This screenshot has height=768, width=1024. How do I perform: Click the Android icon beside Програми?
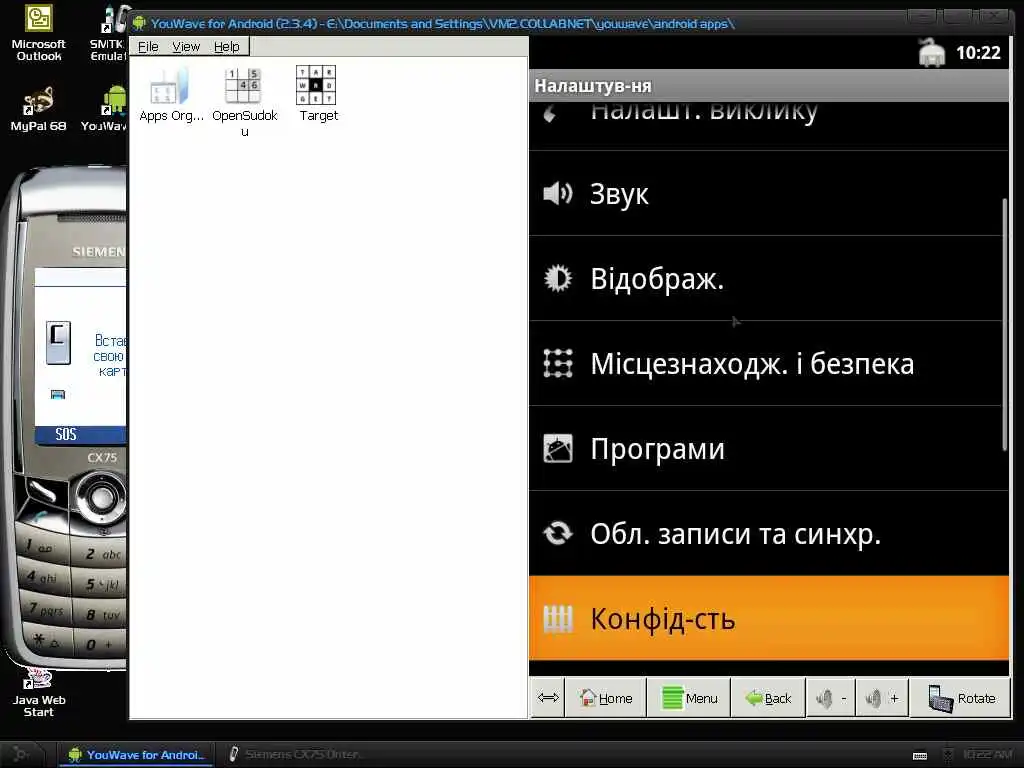[x=558, y=449]
